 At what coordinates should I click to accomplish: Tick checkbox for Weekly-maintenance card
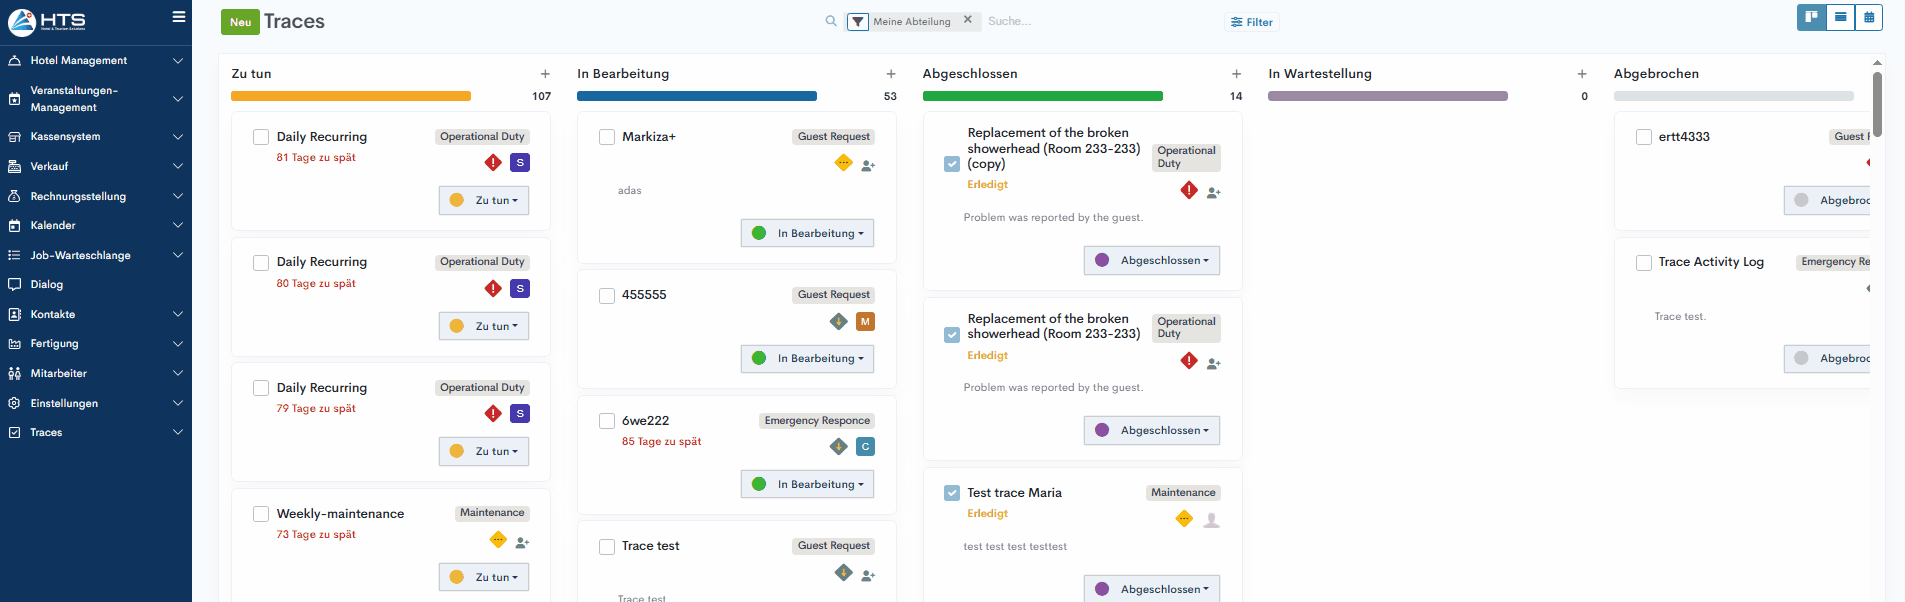261,514
